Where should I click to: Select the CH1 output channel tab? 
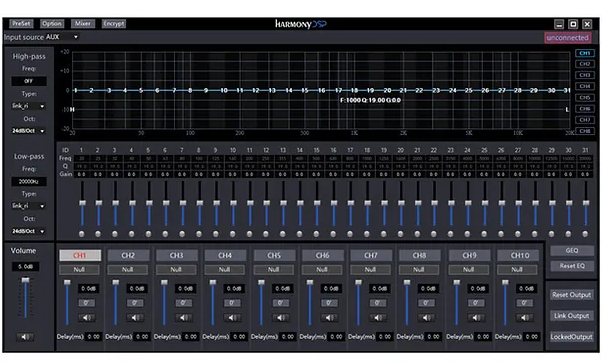coord(80,255)
